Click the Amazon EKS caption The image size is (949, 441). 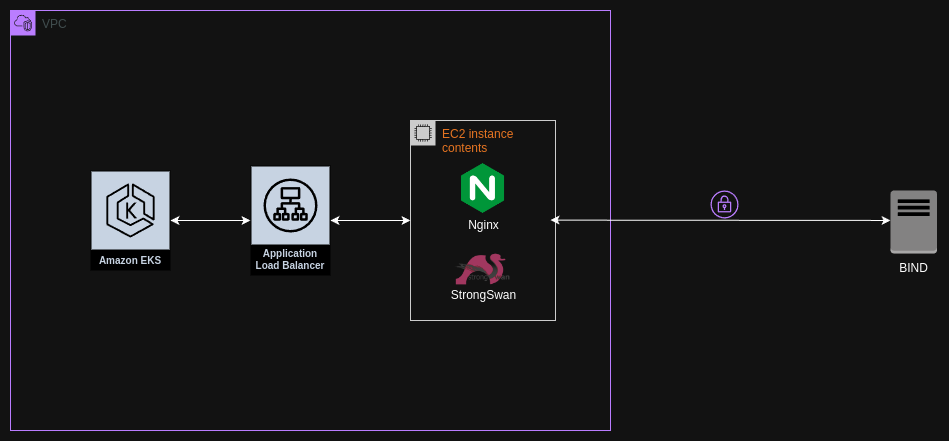pos(130,260)
